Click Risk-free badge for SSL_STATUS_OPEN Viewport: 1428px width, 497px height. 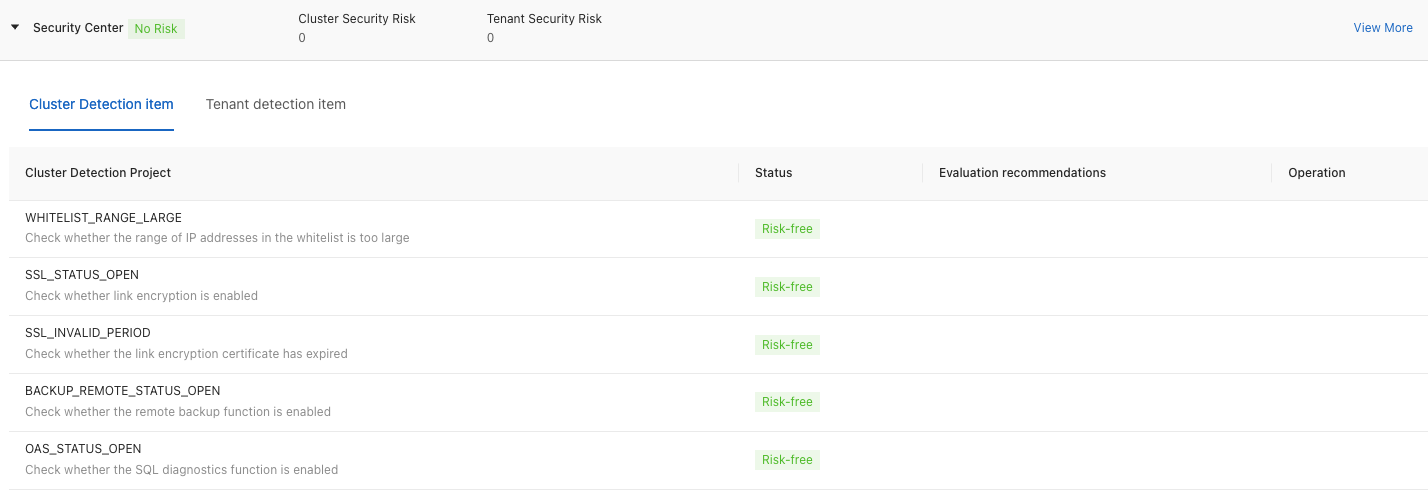(x=787, y=287)
